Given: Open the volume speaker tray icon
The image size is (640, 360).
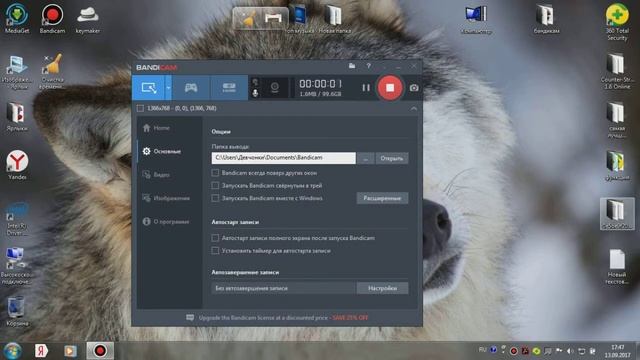Looking at the screenshot, I should 570,351.
